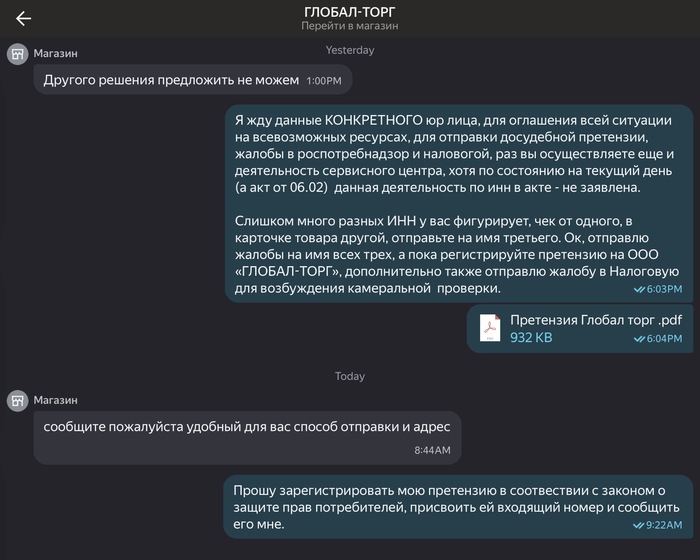Screen dimensions: 700x560
Task: Click the first Магазин avatar icon
Action: click(x=18, y=54)
